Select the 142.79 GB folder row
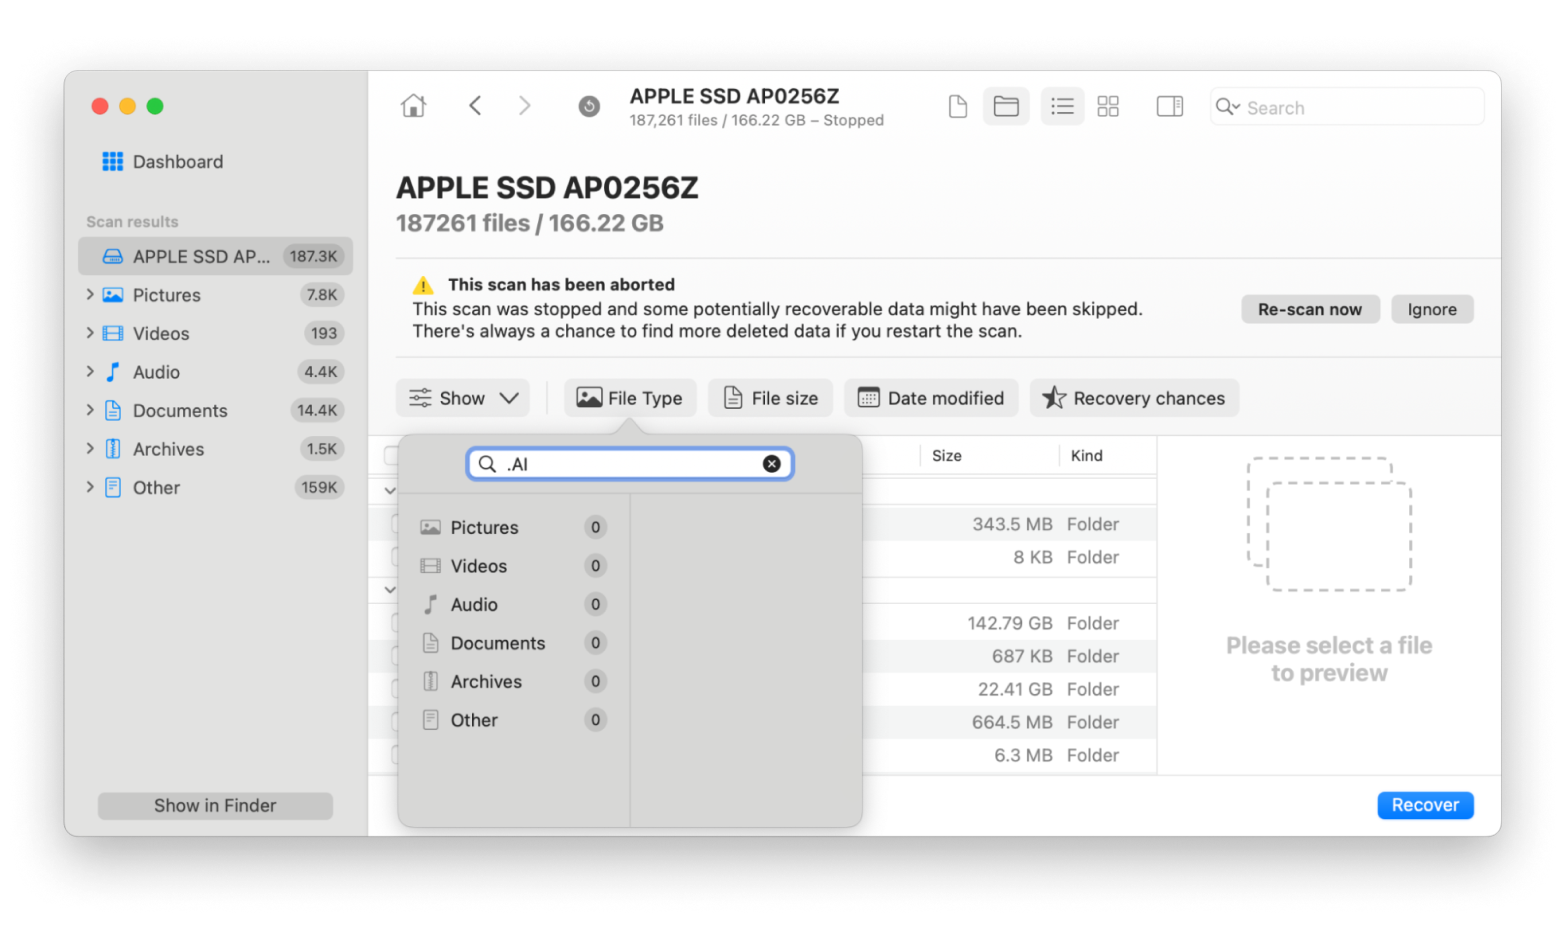1560x930 pixels. click(x=1010, y=623)
